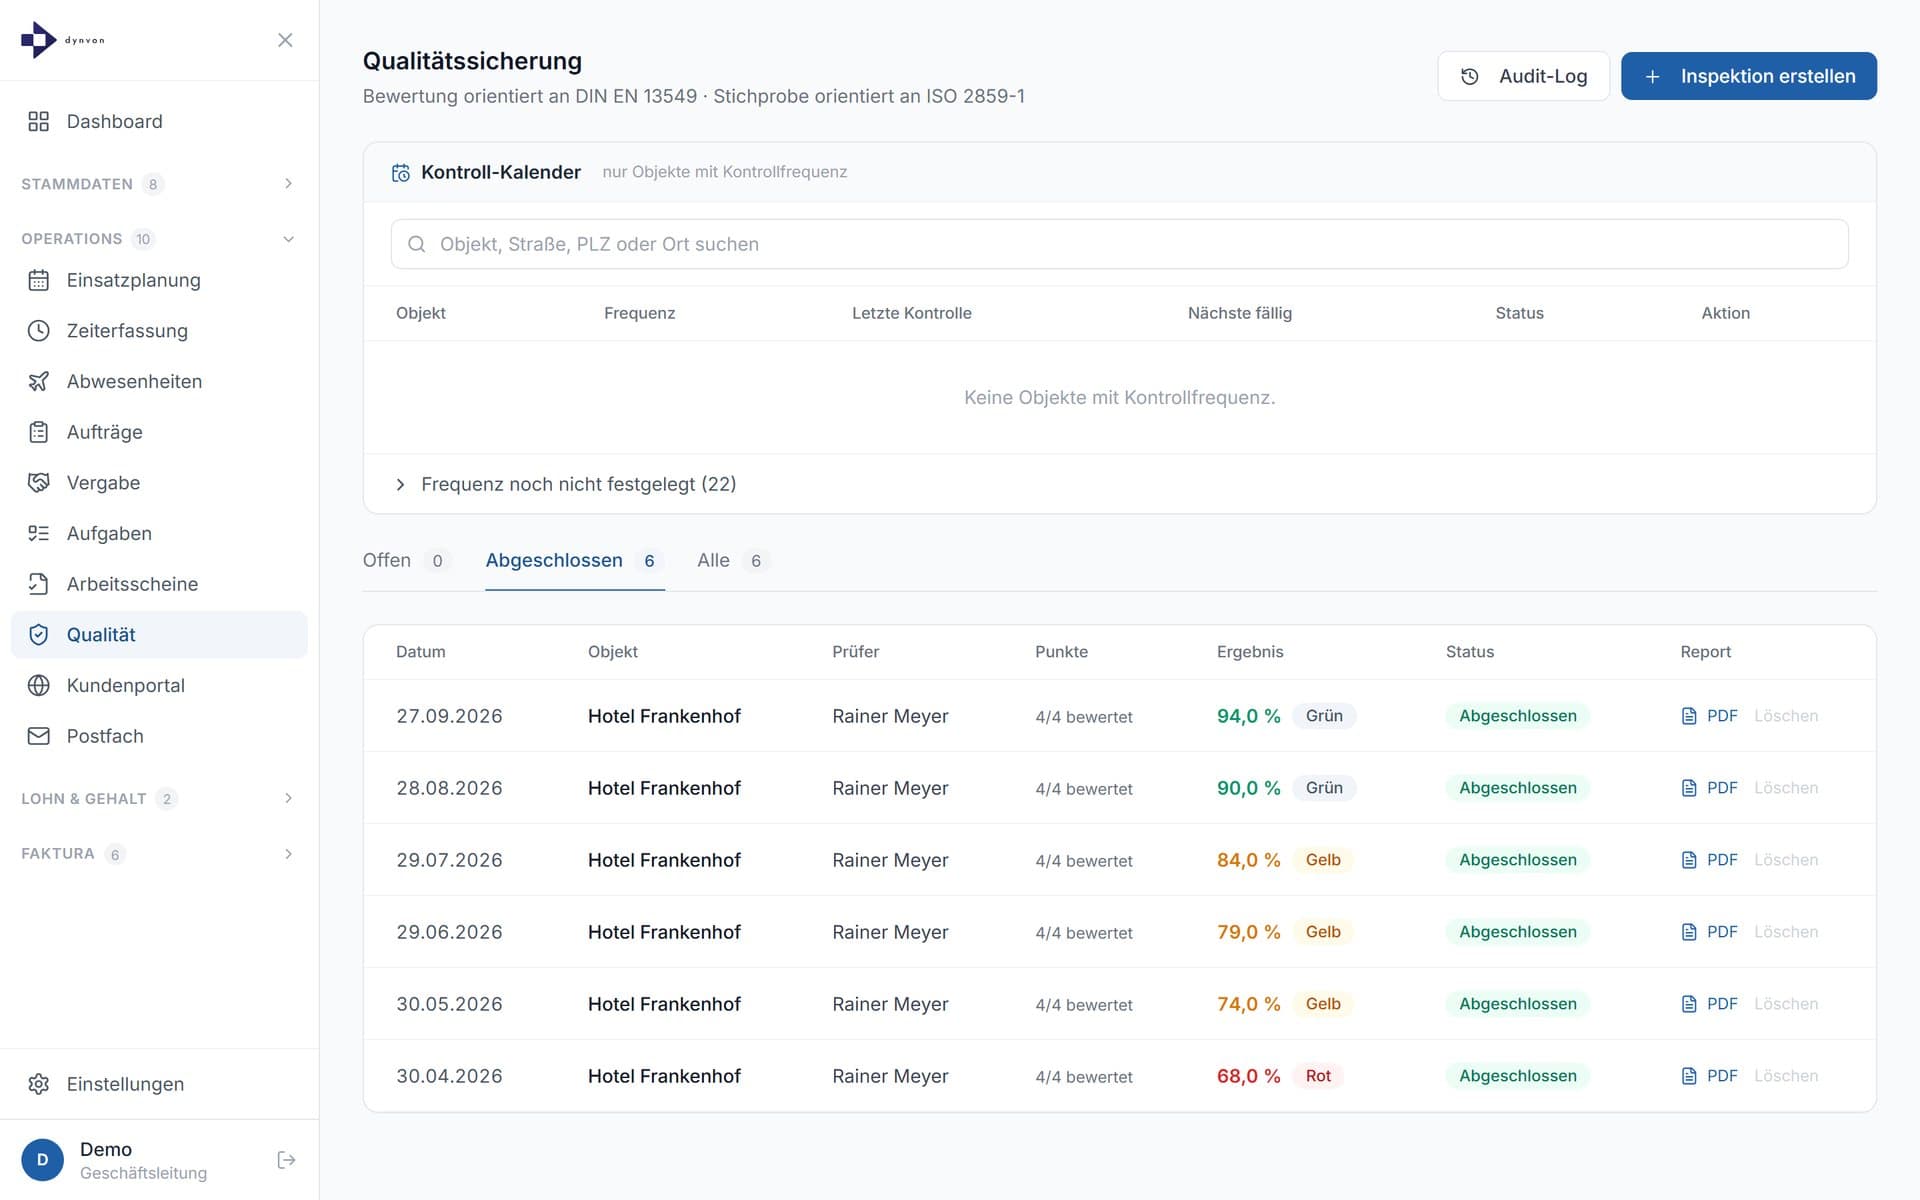
Task: Open Einstellungen gear icon
Action: [38, 1084]
